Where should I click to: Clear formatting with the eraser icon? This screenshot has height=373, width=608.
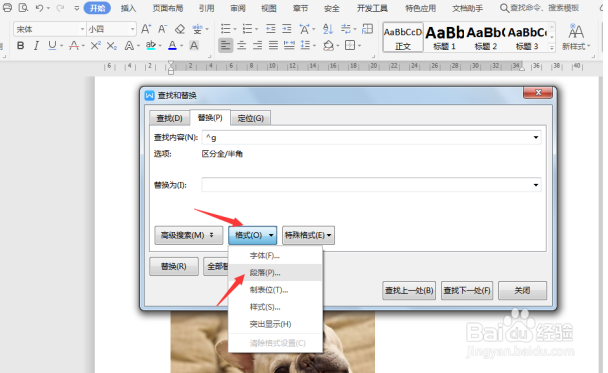[180, 29]
